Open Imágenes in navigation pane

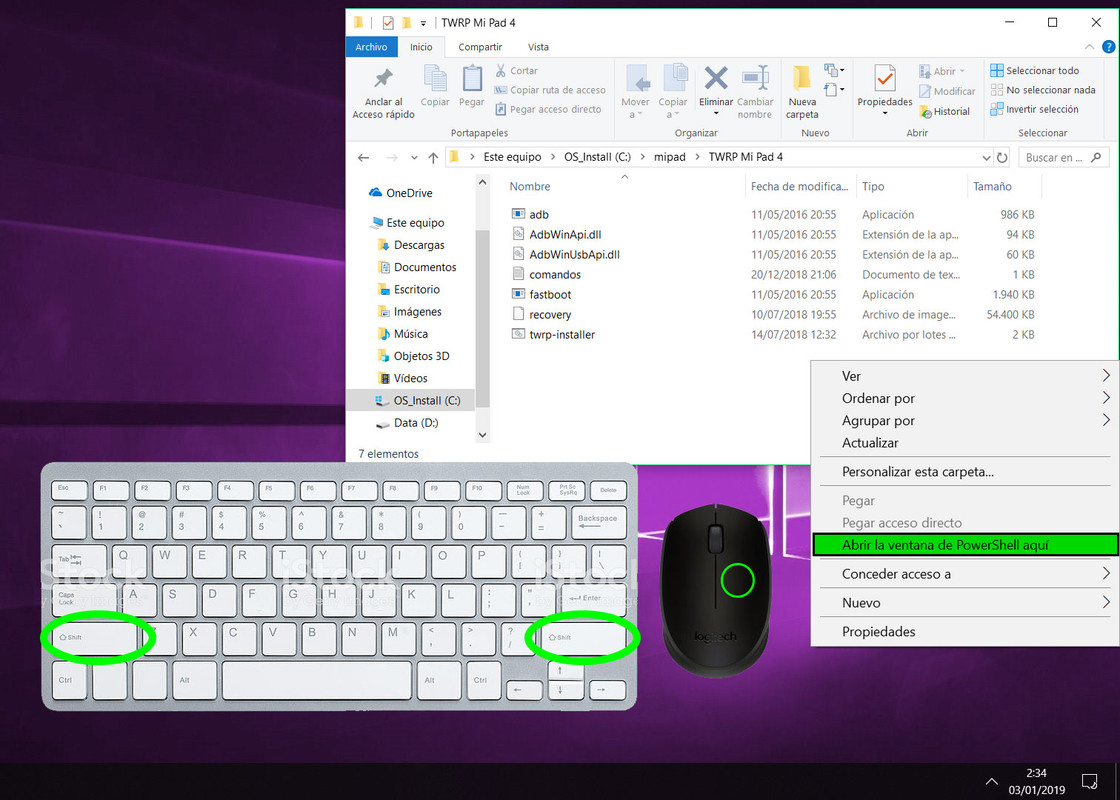(409, 311)
